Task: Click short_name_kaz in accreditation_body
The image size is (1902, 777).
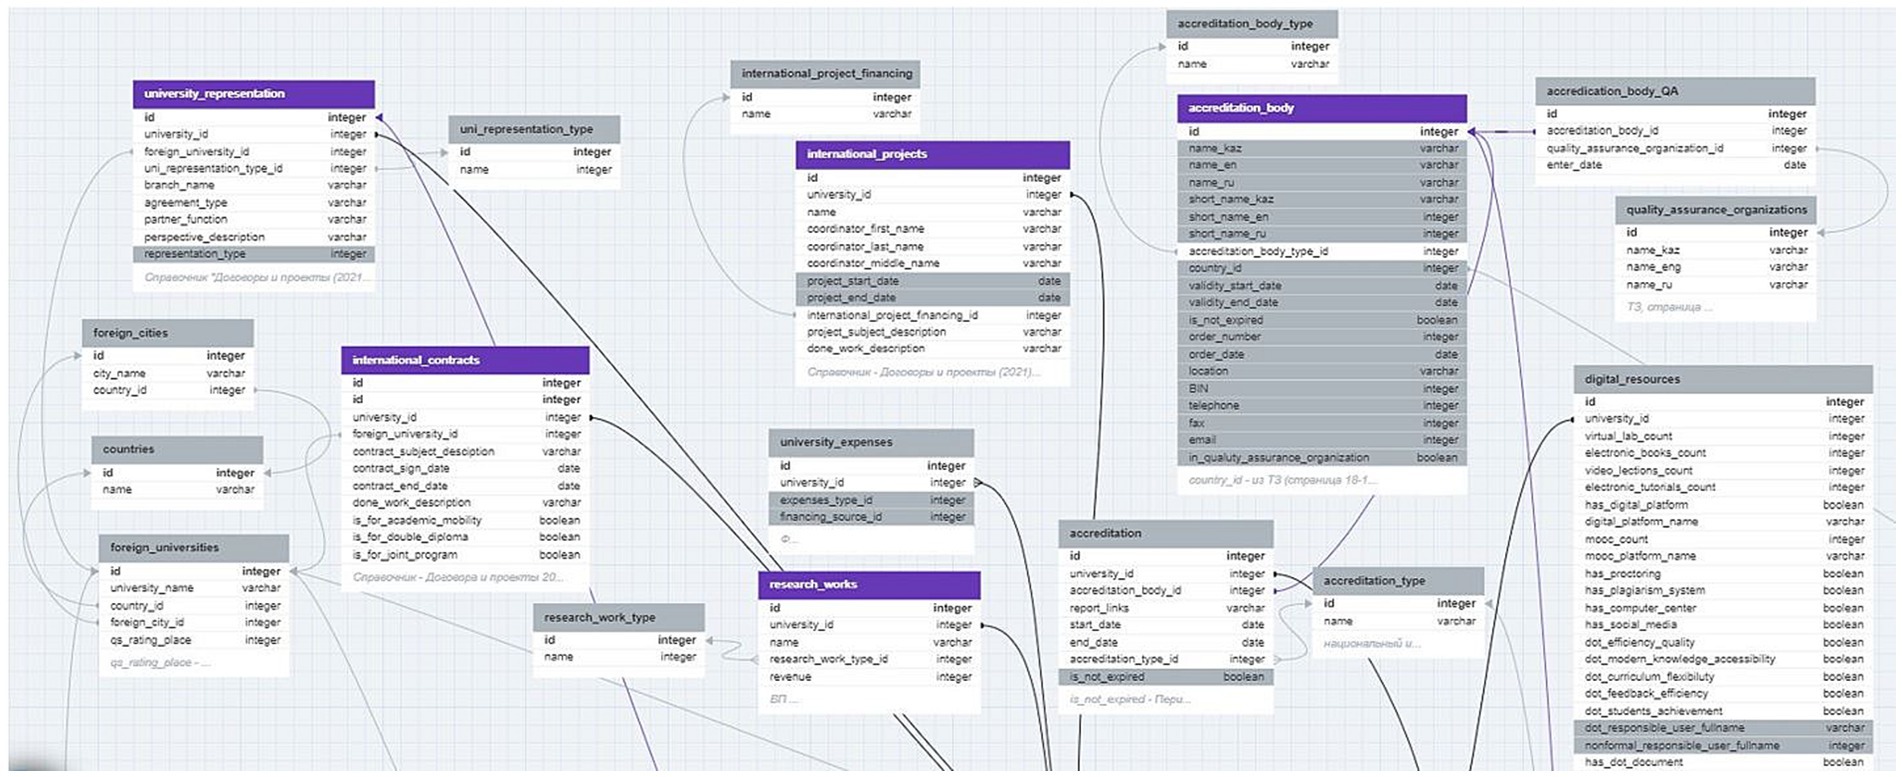Action: 1322,200
